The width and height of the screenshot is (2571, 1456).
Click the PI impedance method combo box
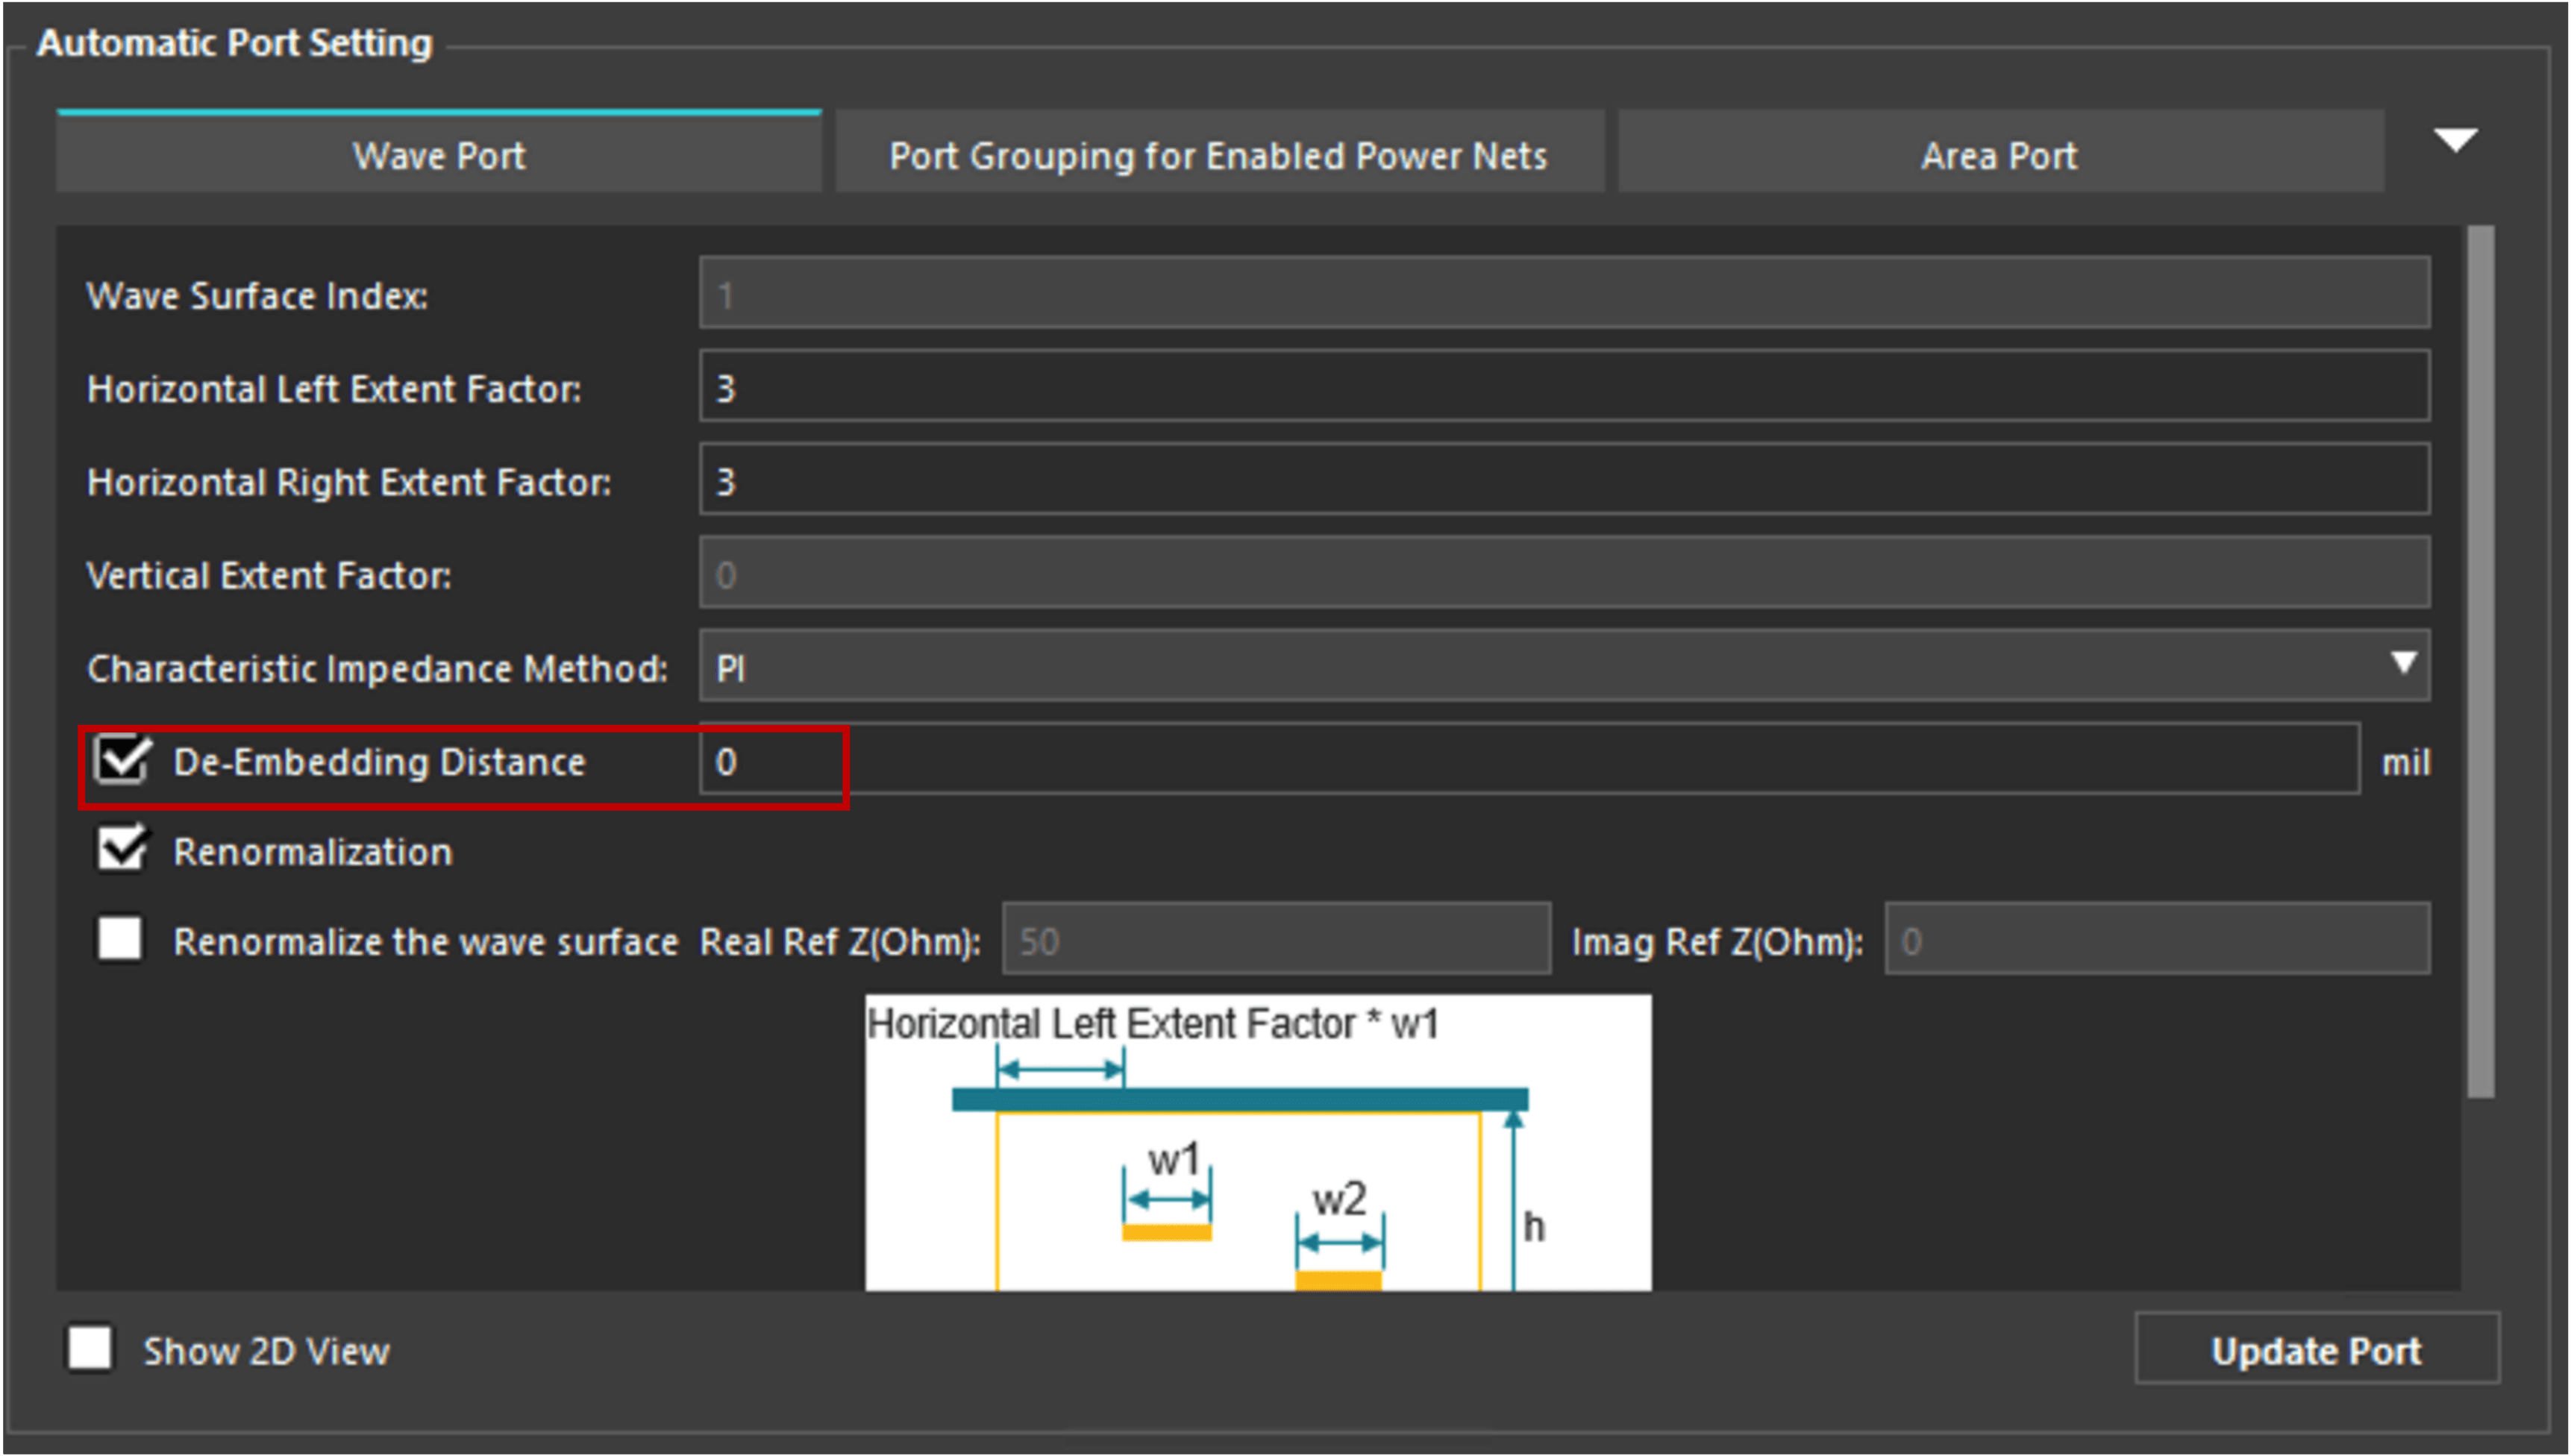click(1500, 666)
